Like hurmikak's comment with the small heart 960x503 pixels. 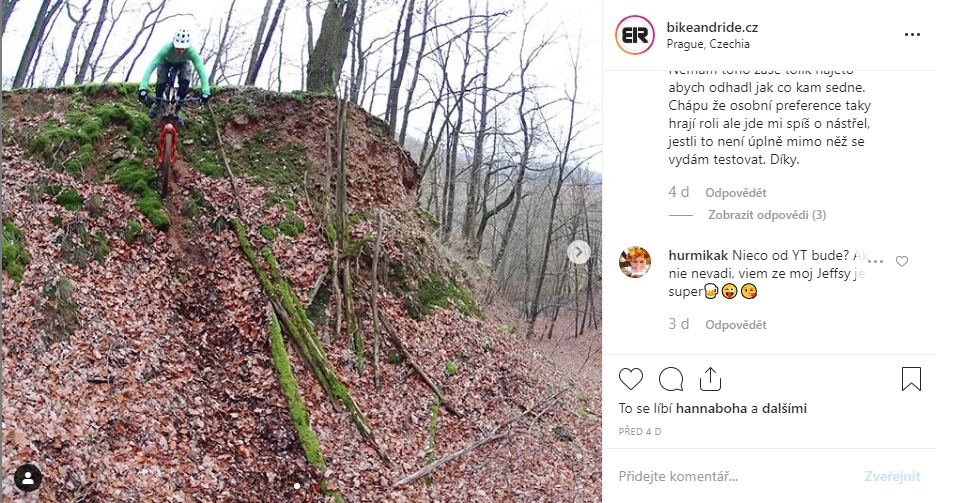(902, 261)
